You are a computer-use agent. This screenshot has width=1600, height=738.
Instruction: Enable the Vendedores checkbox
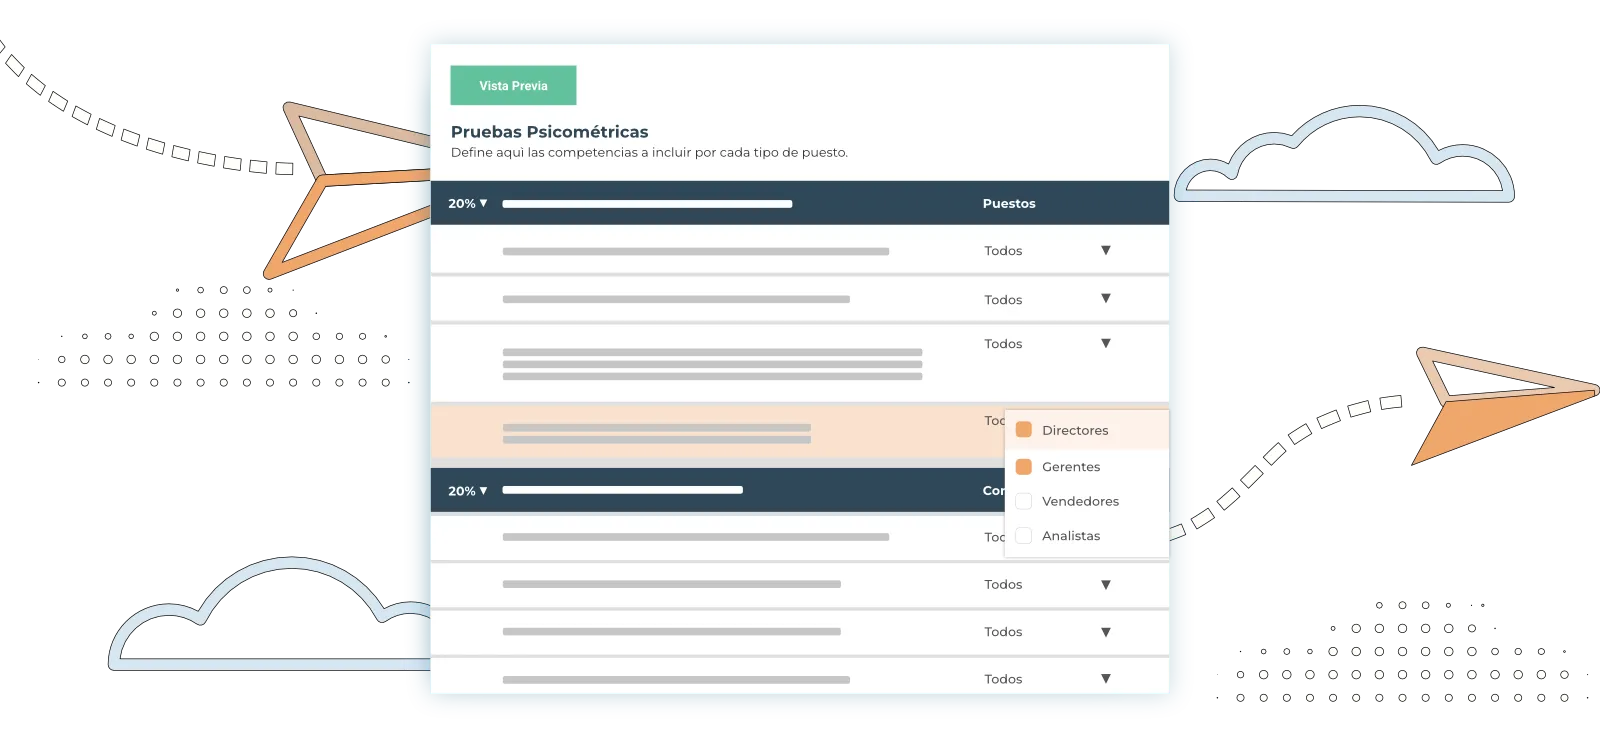[1024, 501]
